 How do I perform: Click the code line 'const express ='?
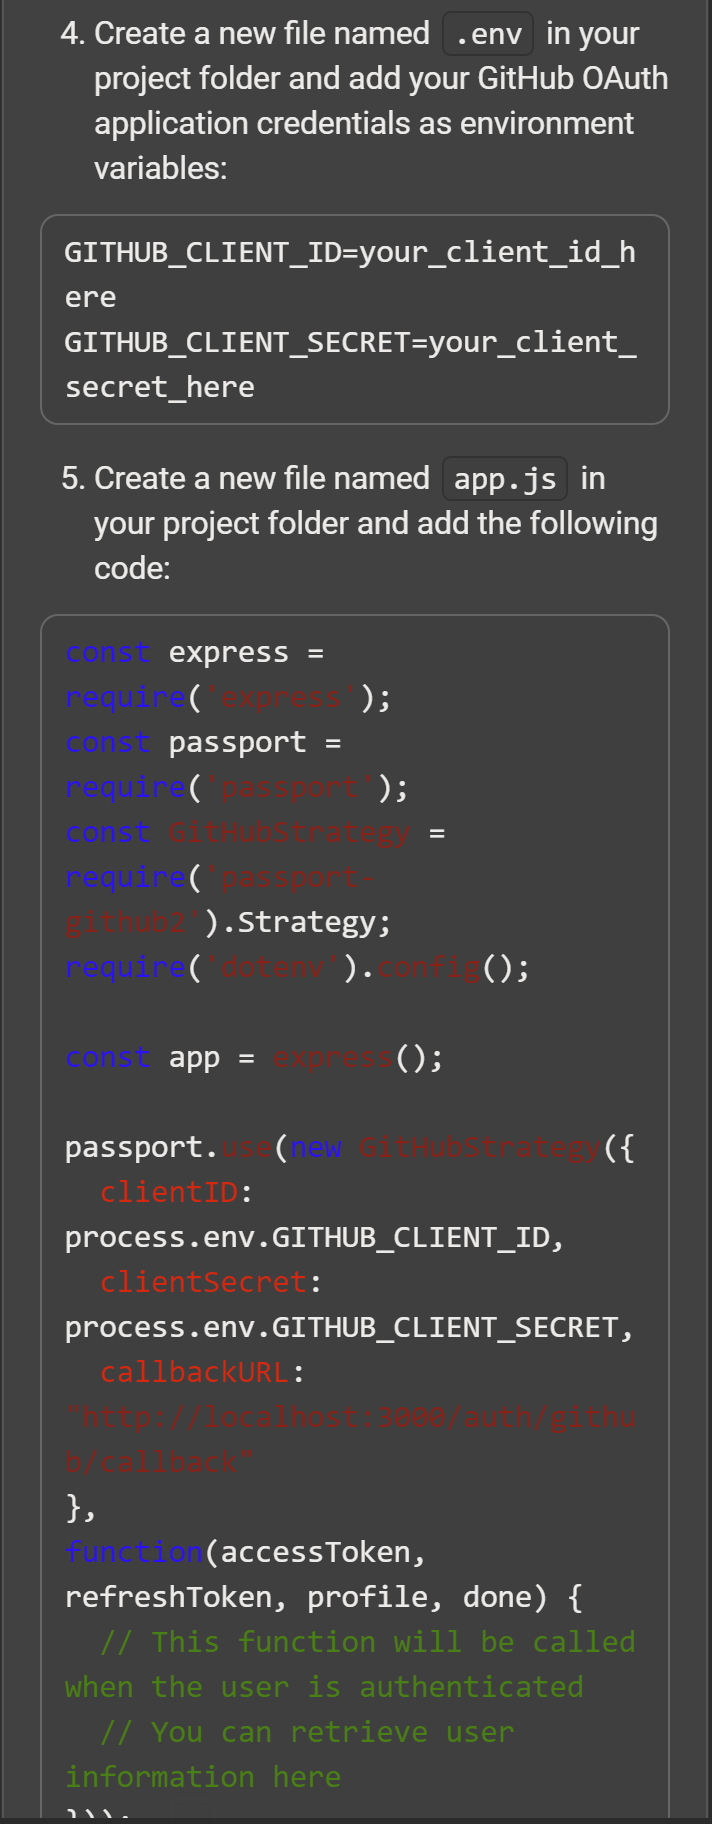(x=195, y=652)
